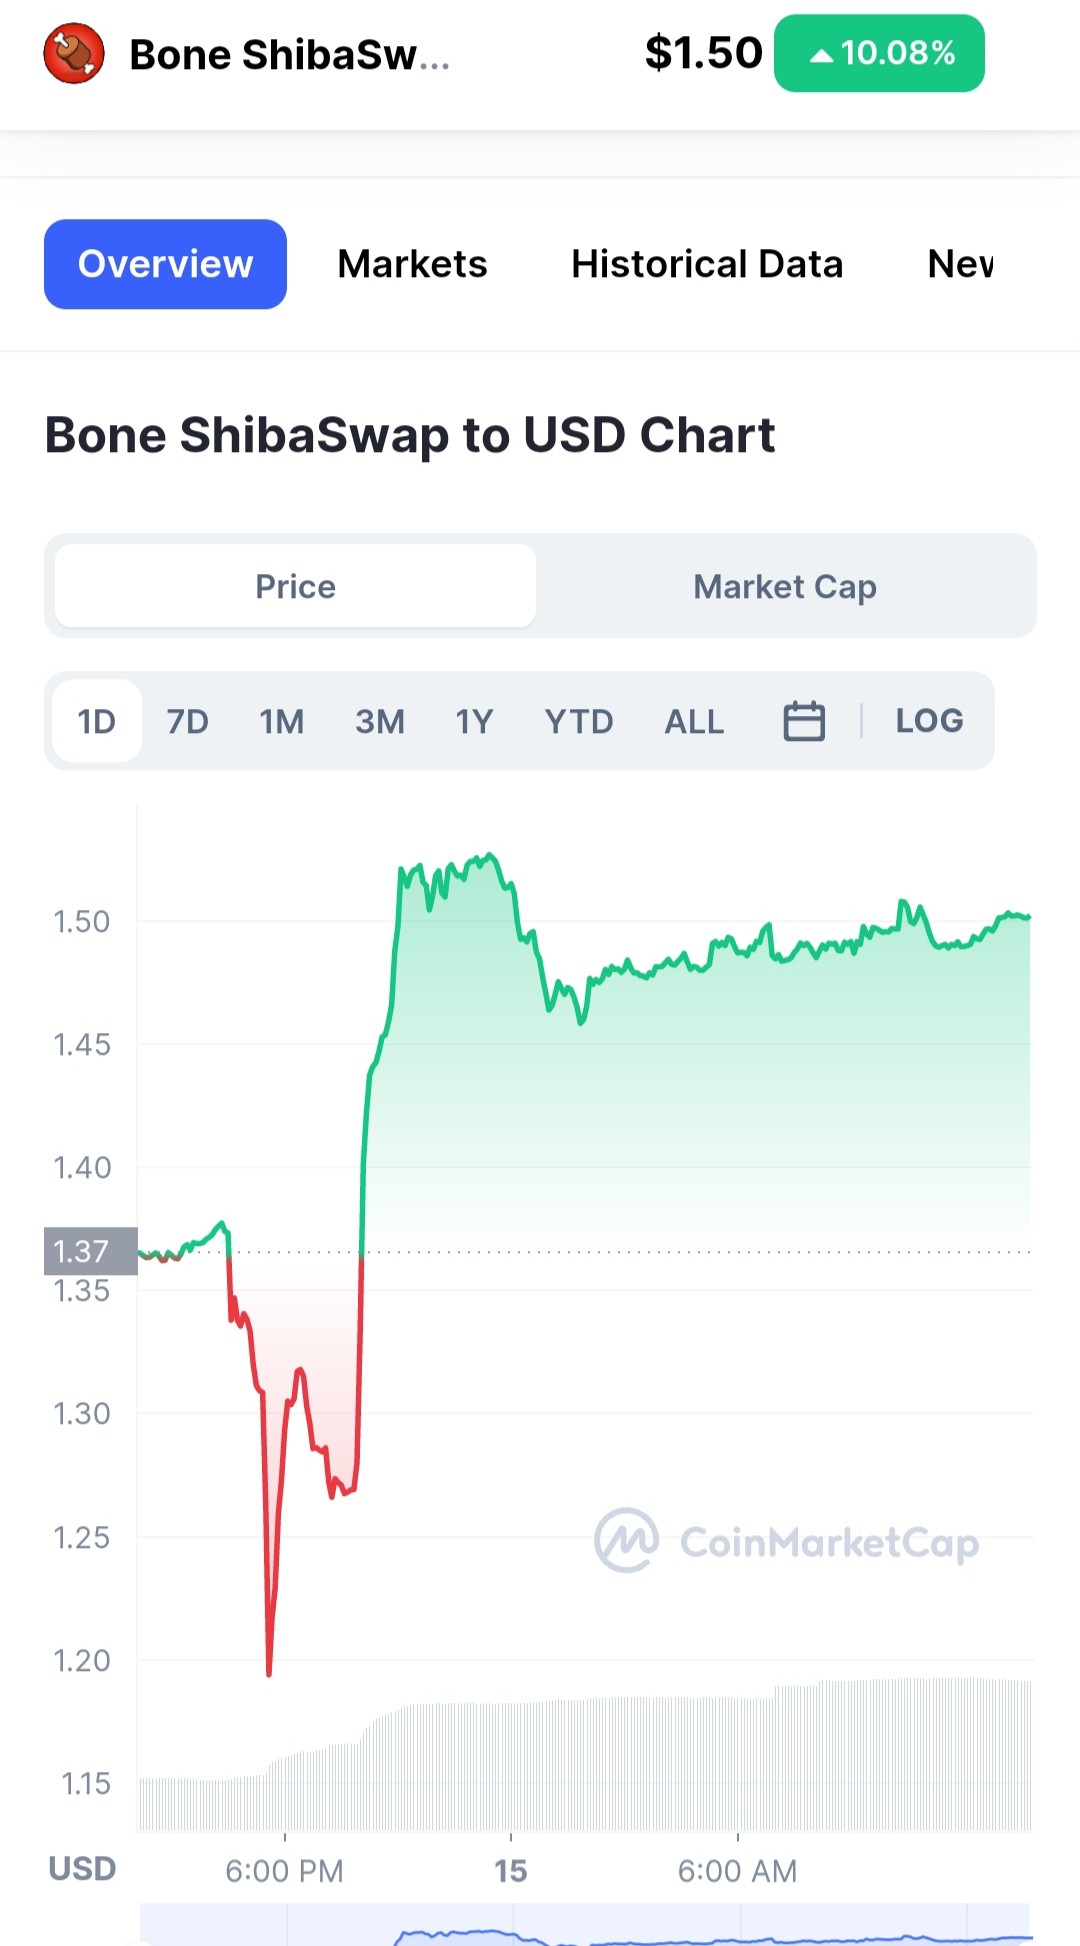The height and width of the screenshot is (1946, 1080).
Task: Go to the Markets tab
Action: (412, 264)
